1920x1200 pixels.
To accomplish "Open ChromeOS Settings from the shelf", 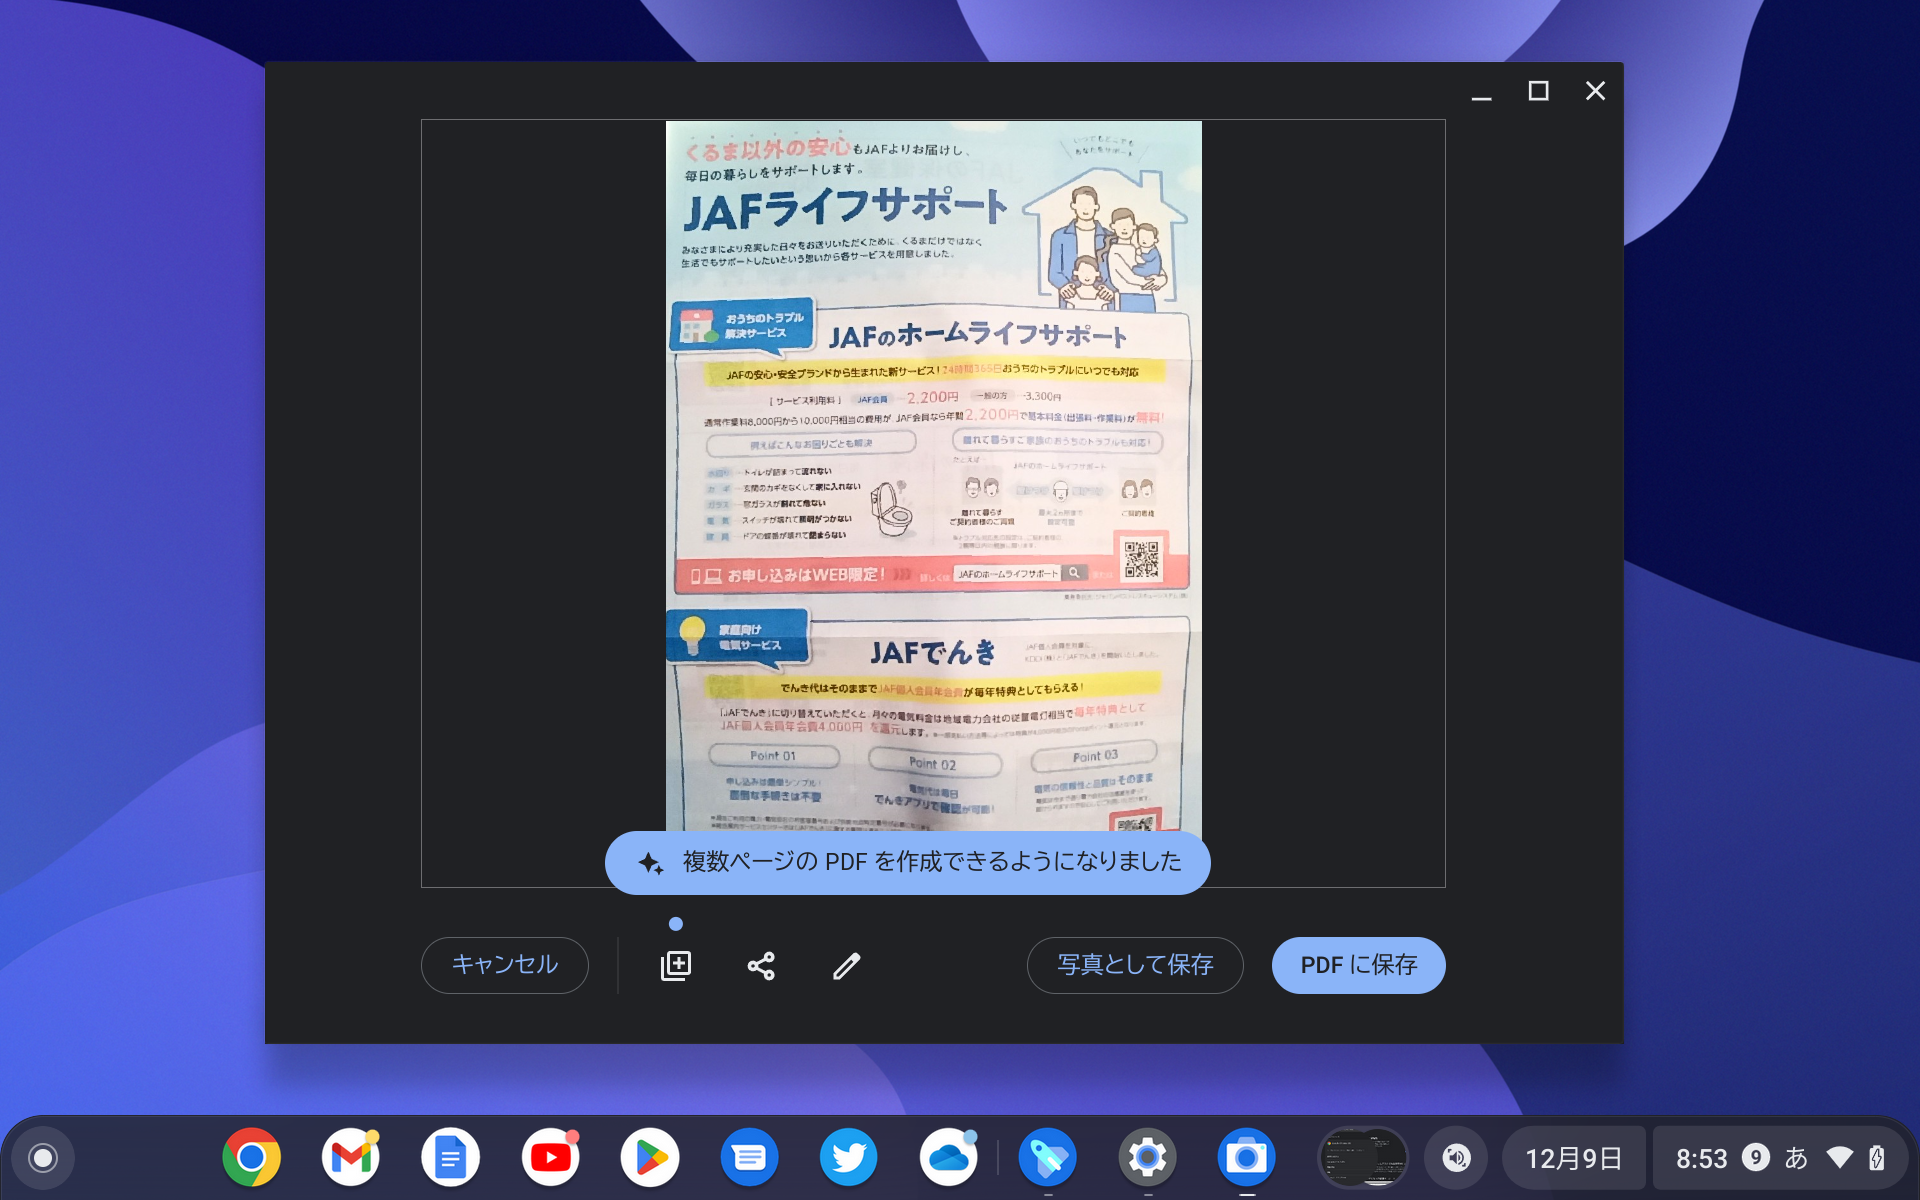I will pyautogui.click(x=1146, y=1157).
